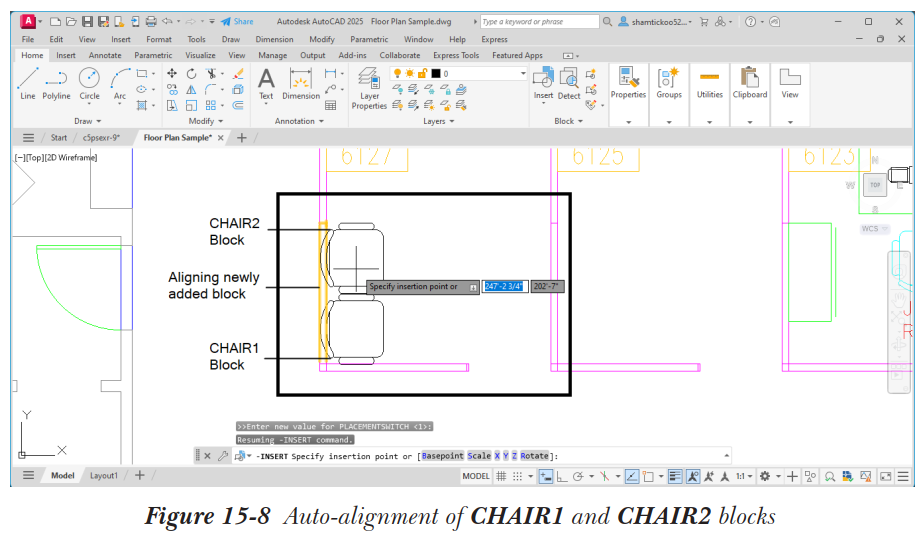
Task: Click the Rotate option in command line
Action: pyautogui.click(x=534, y=456)
